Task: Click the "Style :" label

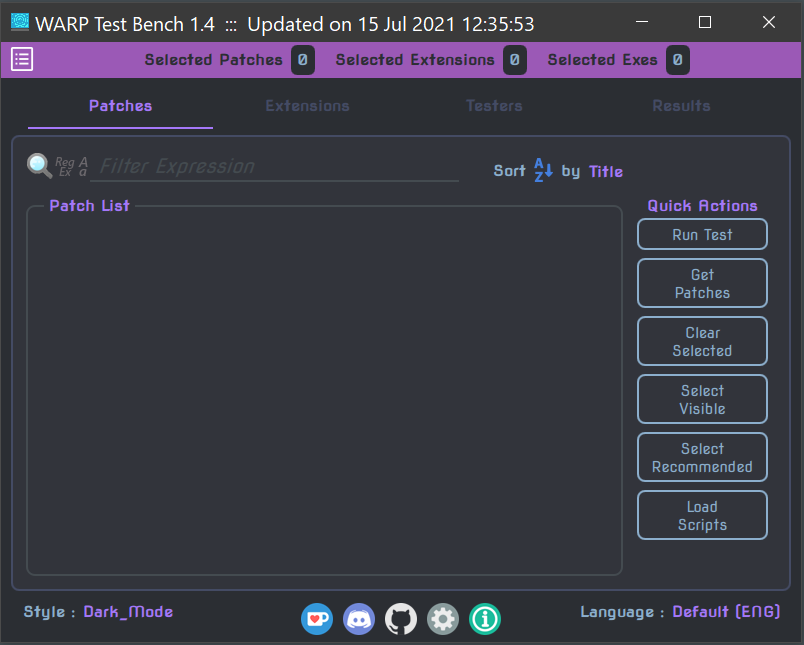Action: (50, 612)
